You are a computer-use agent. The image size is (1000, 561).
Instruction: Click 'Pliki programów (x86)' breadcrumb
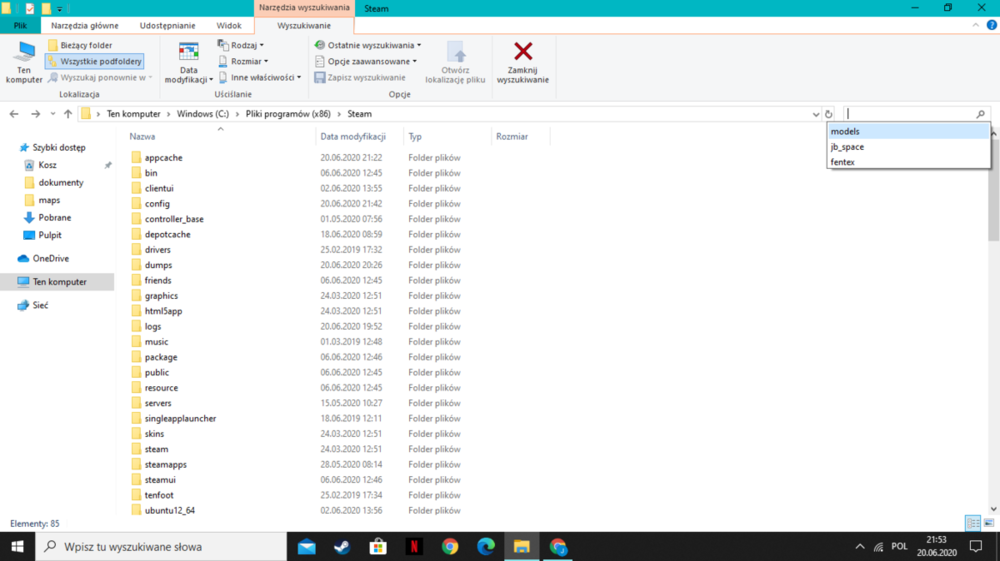point(288,114)
